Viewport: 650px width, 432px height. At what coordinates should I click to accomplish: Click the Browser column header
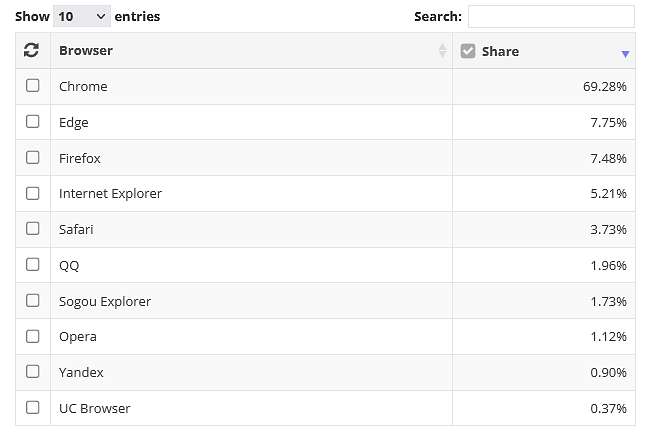[86, 51]
